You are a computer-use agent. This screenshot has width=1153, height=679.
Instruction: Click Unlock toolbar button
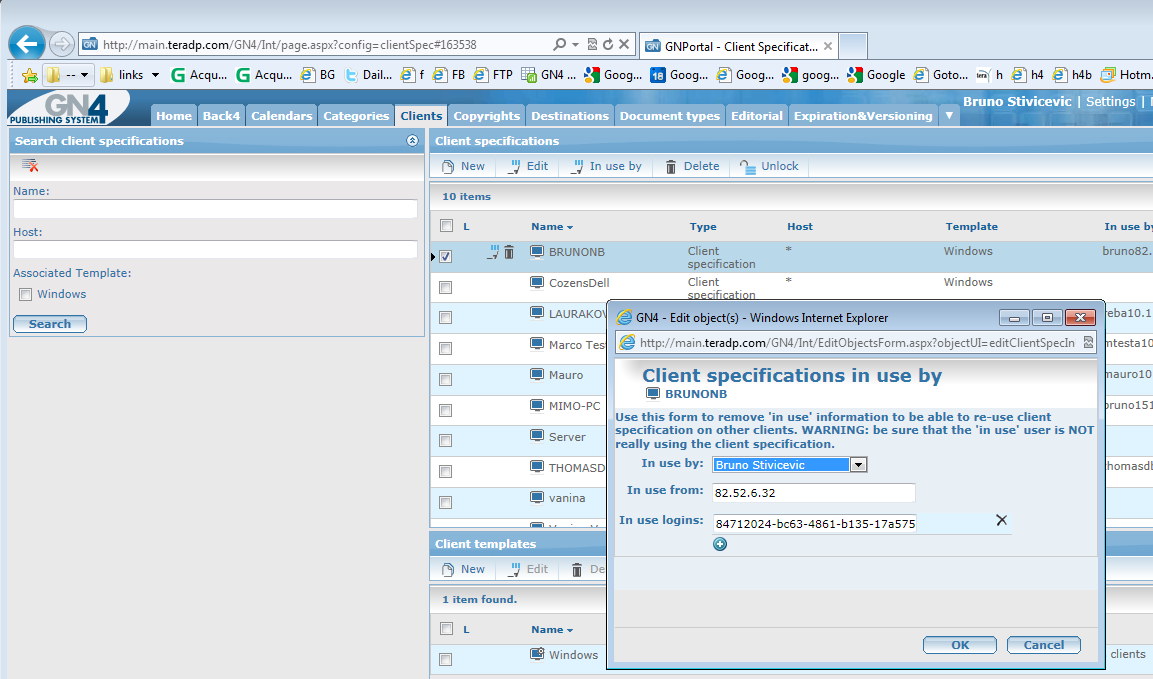[769, 166]
